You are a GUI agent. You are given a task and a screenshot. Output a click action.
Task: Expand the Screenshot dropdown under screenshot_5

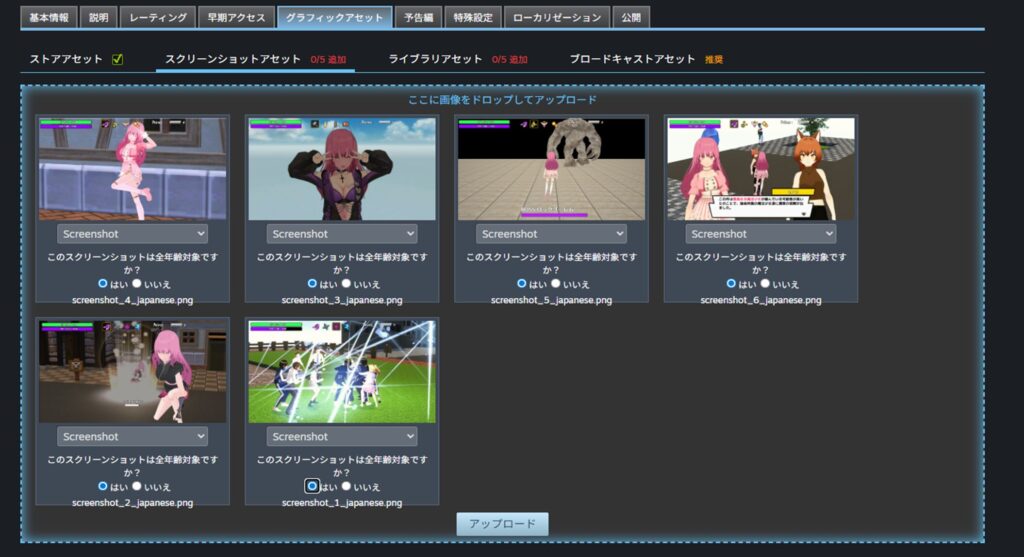click(x=551, y=234)
